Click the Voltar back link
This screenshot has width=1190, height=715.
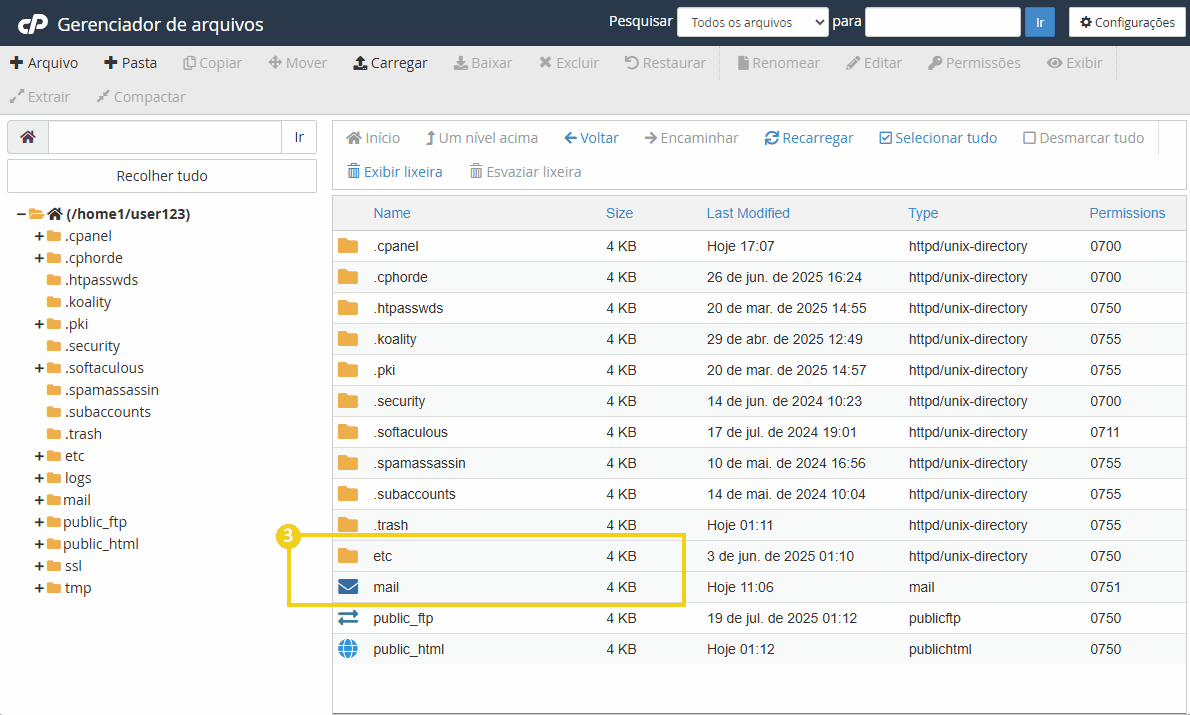(591, 138)
